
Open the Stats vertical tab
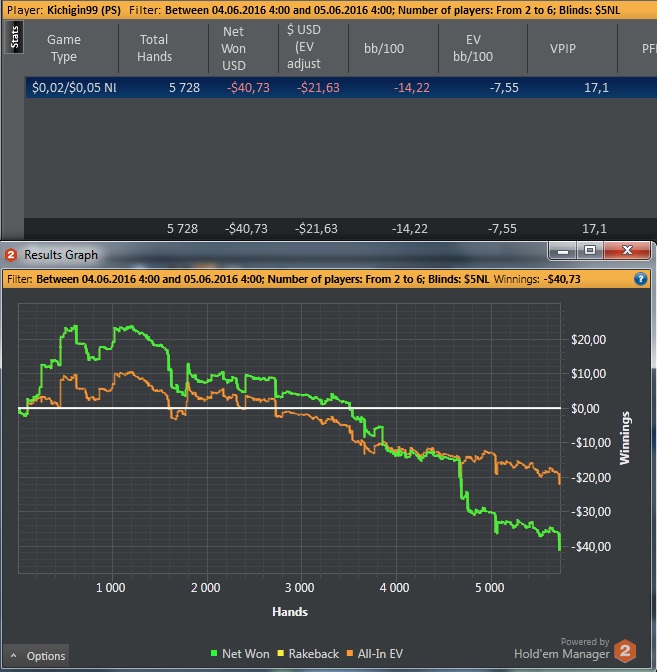(x=14, y=38)
